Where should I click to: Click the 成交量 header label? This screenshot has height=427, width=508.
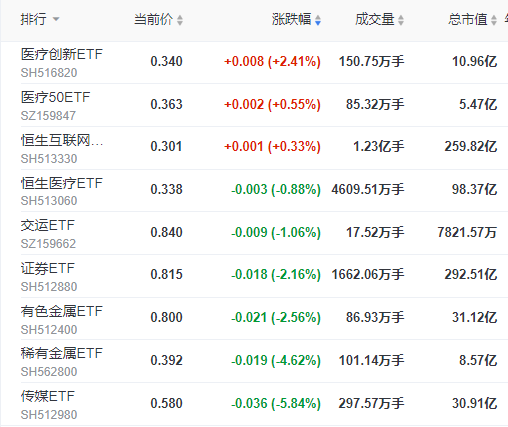pos(375,19)
